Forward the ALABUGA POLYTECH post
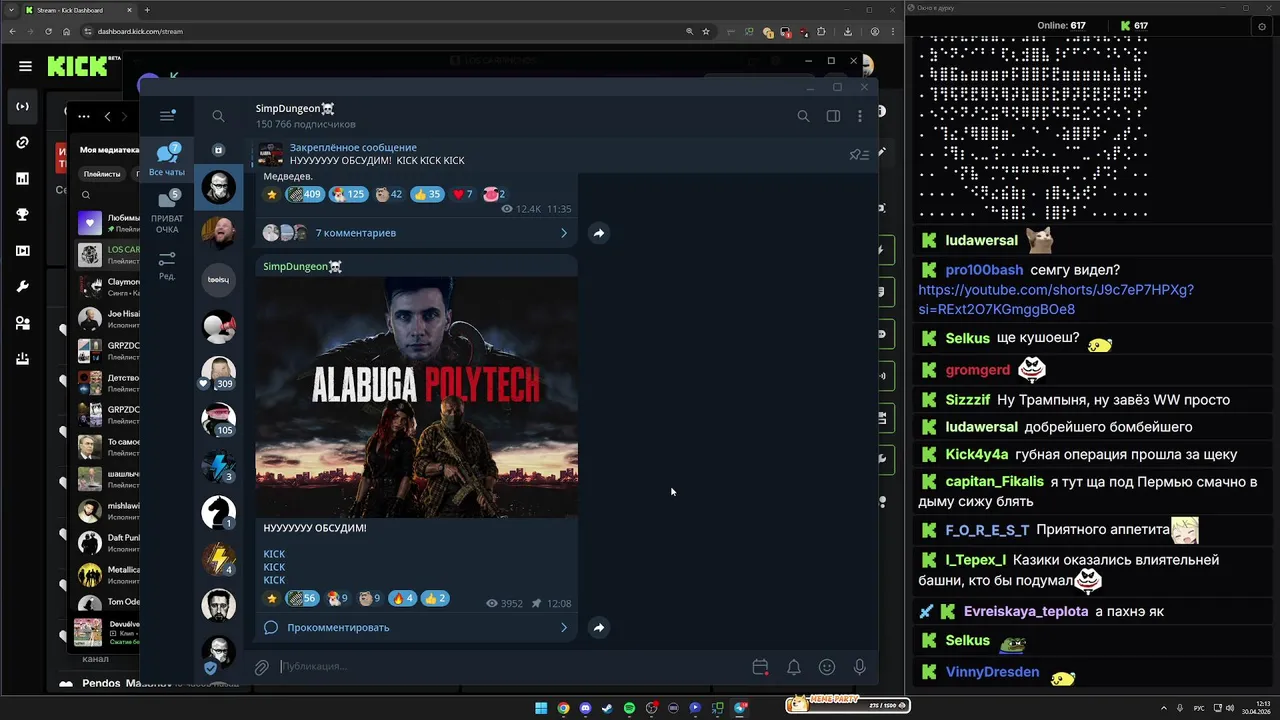The image size is (1280, 720). point(598,628)
